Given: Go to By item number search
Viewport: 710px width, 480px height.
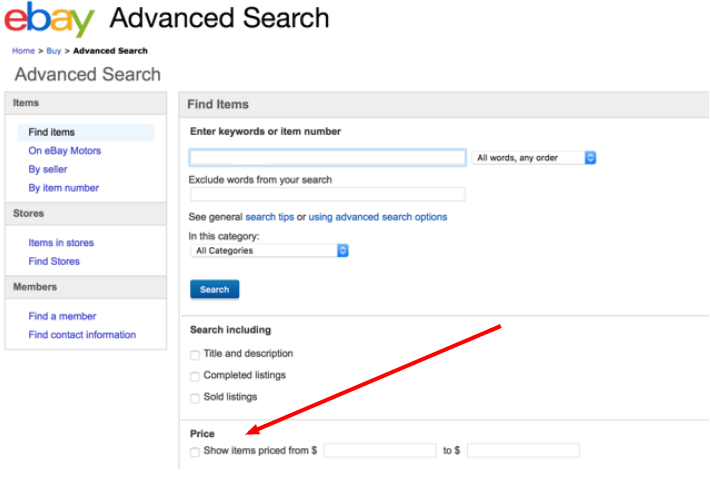Looking at the screenshot, I should click(x=63, y=188).
